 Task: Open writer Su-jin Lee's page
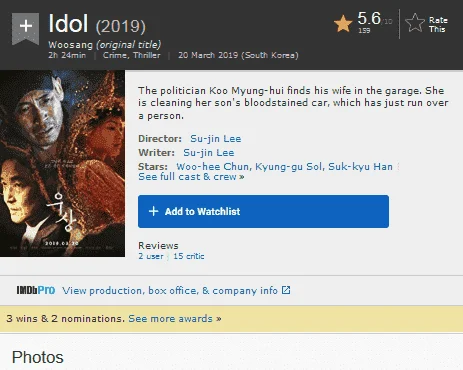[x=209, y=153]
